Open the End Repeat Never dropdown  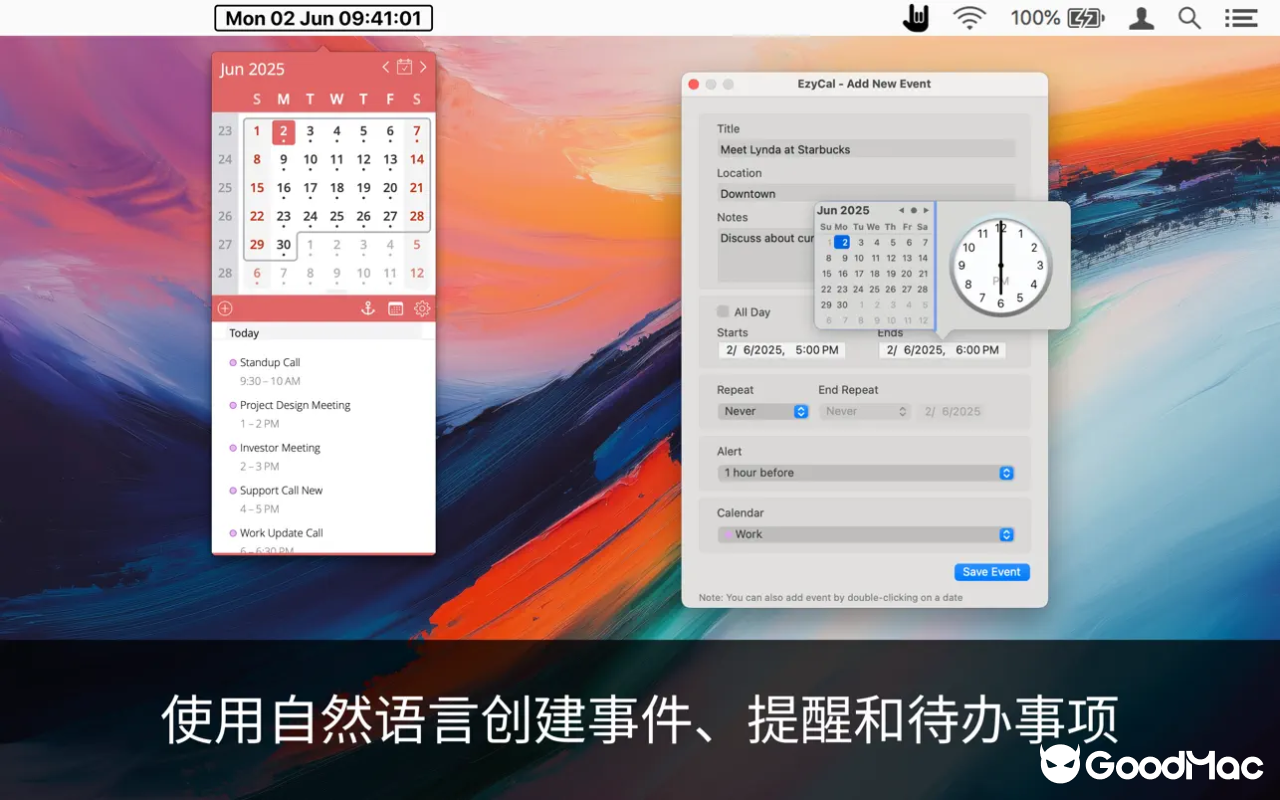[x=865, y=411]
